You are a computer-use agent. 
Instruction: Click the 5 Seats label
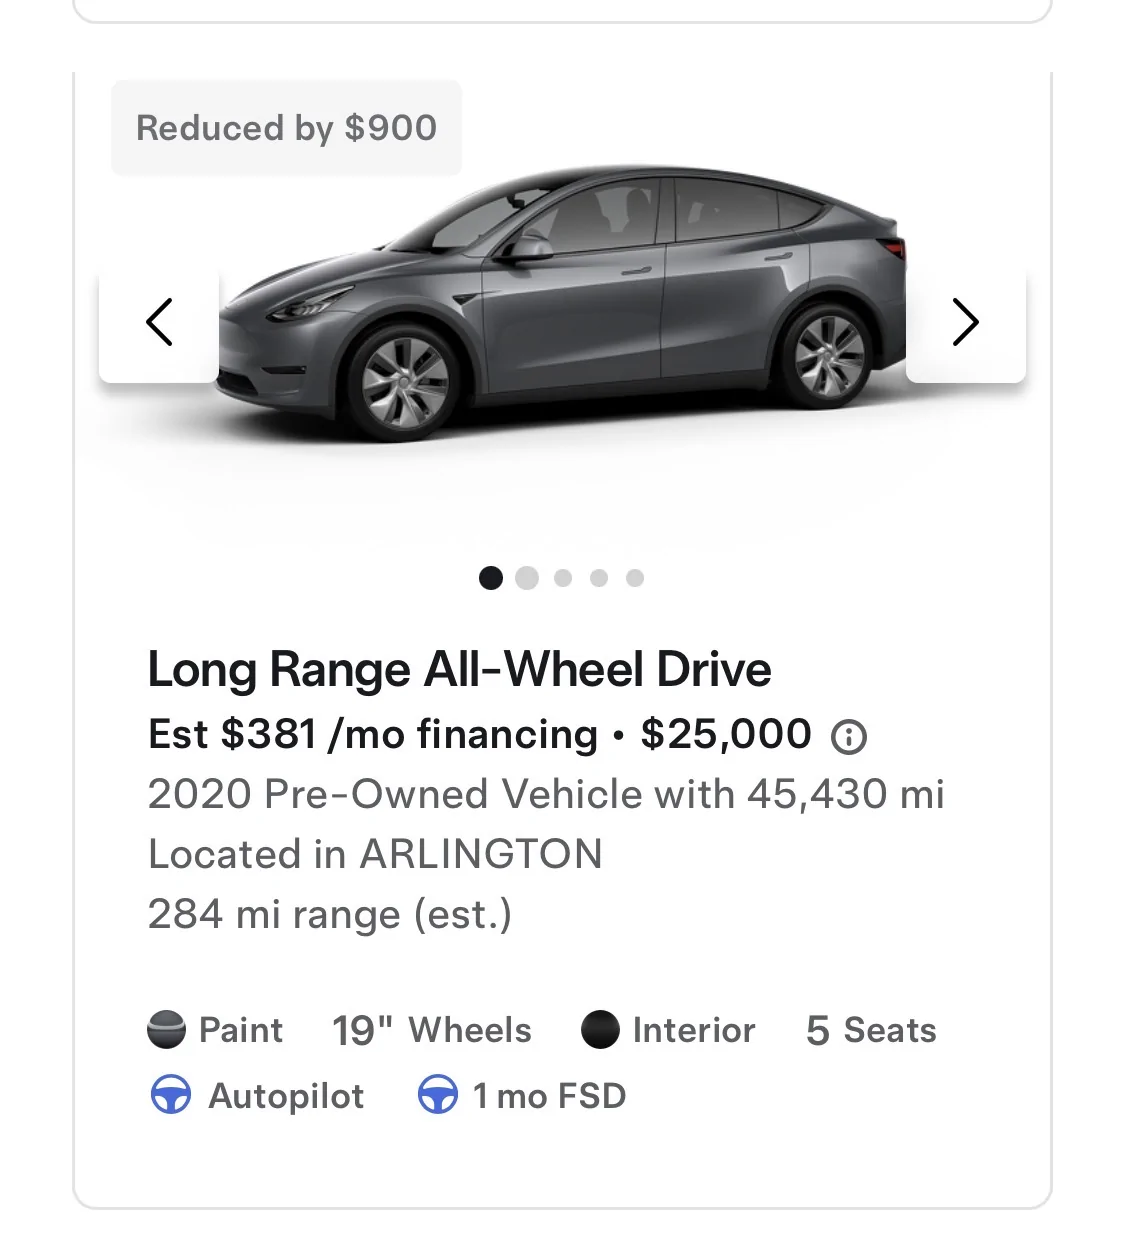[871, 1030]
